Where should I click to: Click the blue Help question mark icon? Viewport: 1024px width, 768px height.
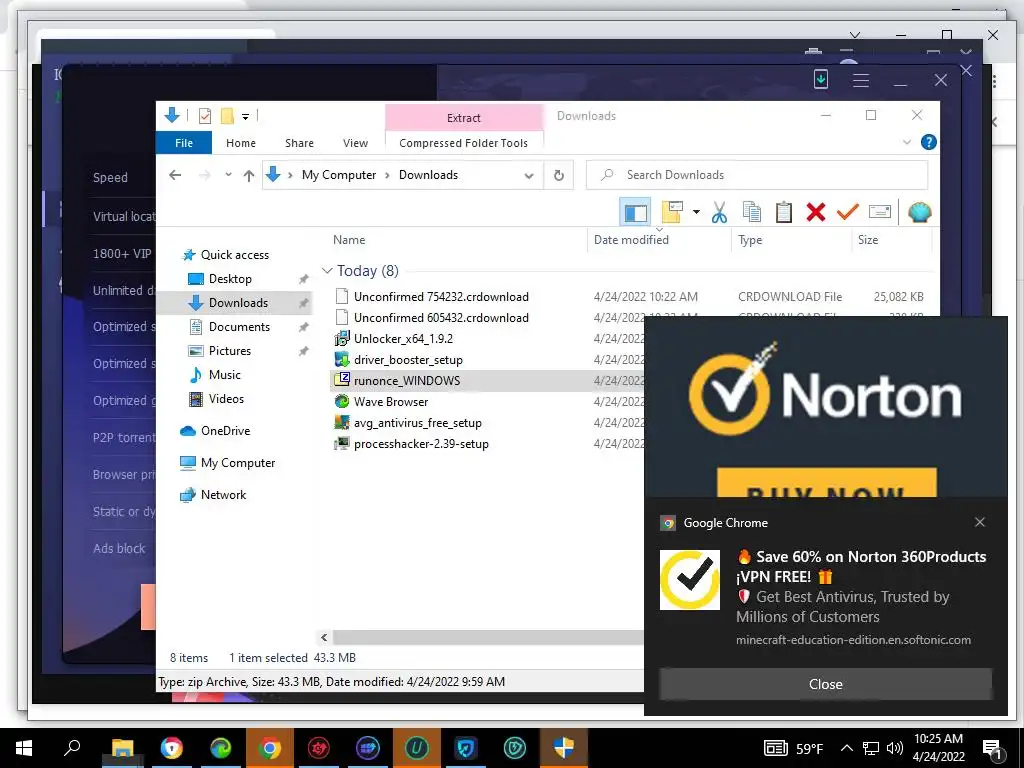point(928,142)
